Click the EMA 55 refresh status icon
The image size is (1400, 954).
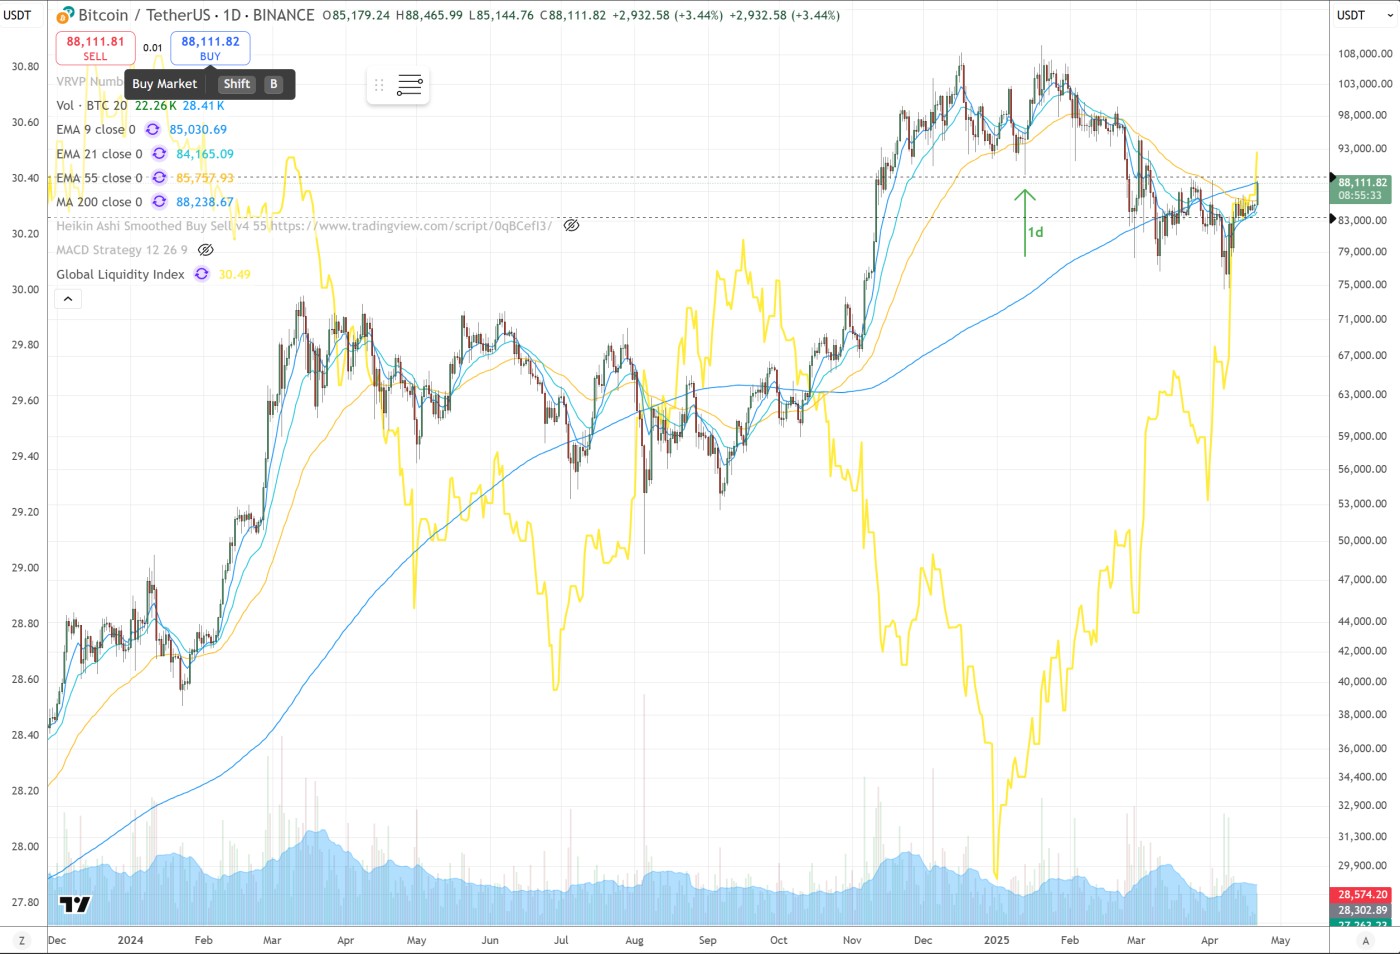tap(159, 178)
